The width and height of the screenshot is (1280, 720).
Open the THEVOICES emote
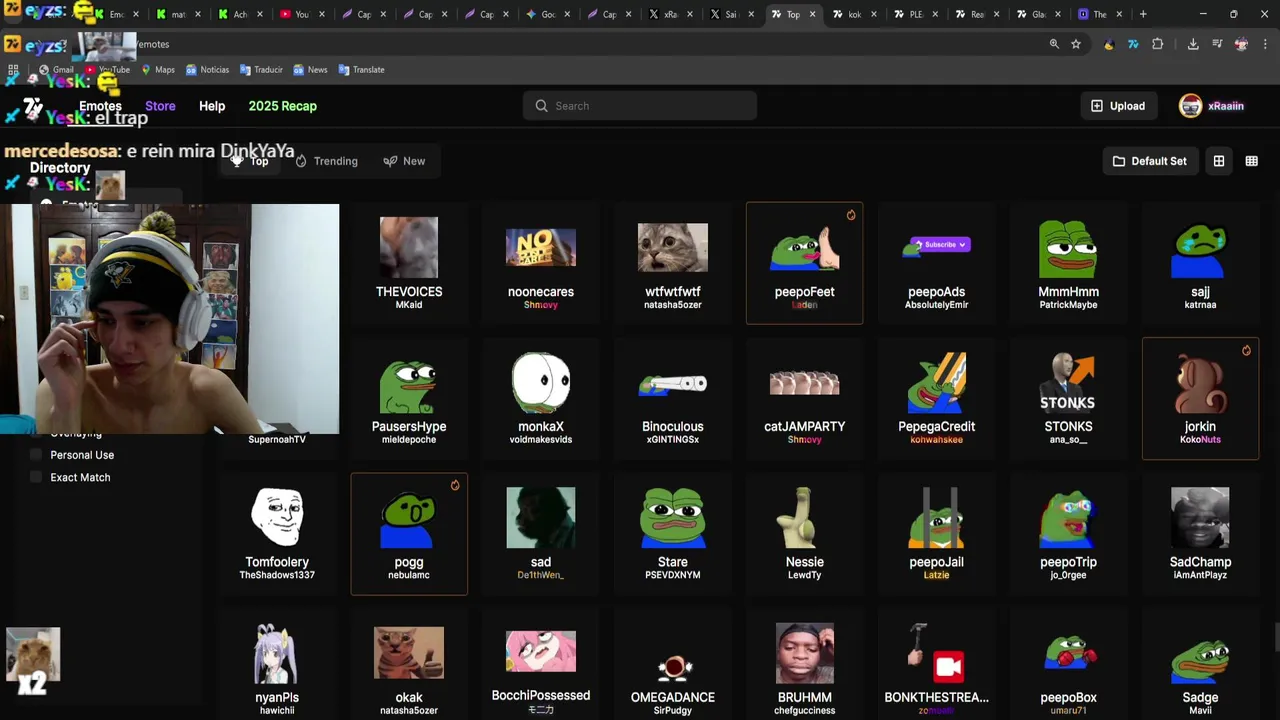[x=409, y=263]
